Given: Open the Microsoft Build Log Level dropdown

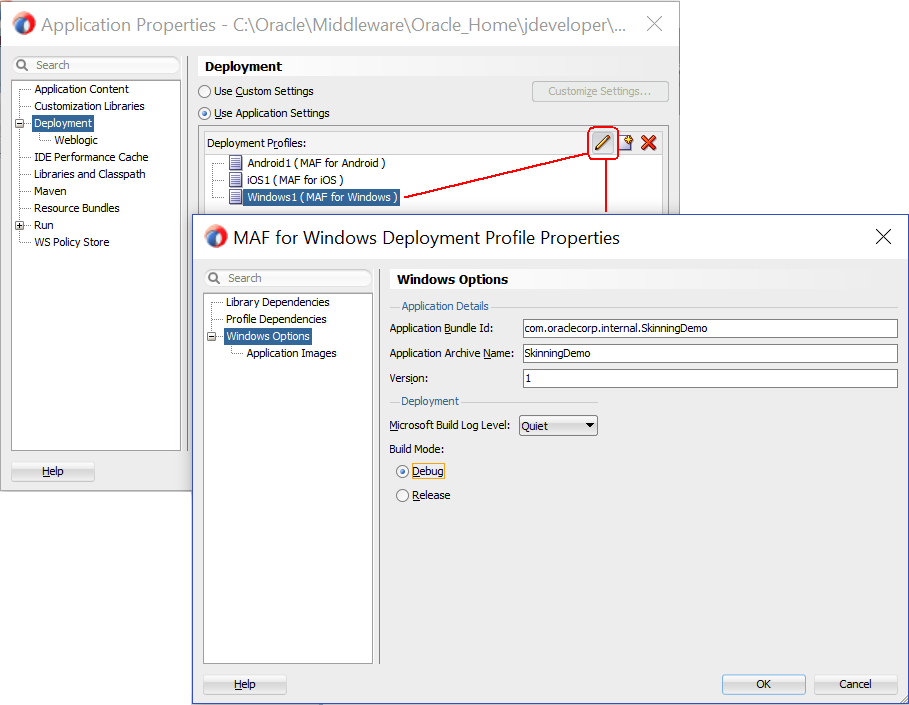Looking at the screenshot, I should pos(558,426).
